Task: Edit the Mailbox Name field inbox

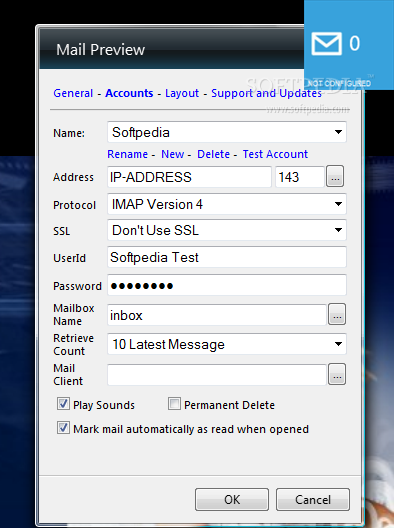Action: pyautogui.click(x=217, y=315)
